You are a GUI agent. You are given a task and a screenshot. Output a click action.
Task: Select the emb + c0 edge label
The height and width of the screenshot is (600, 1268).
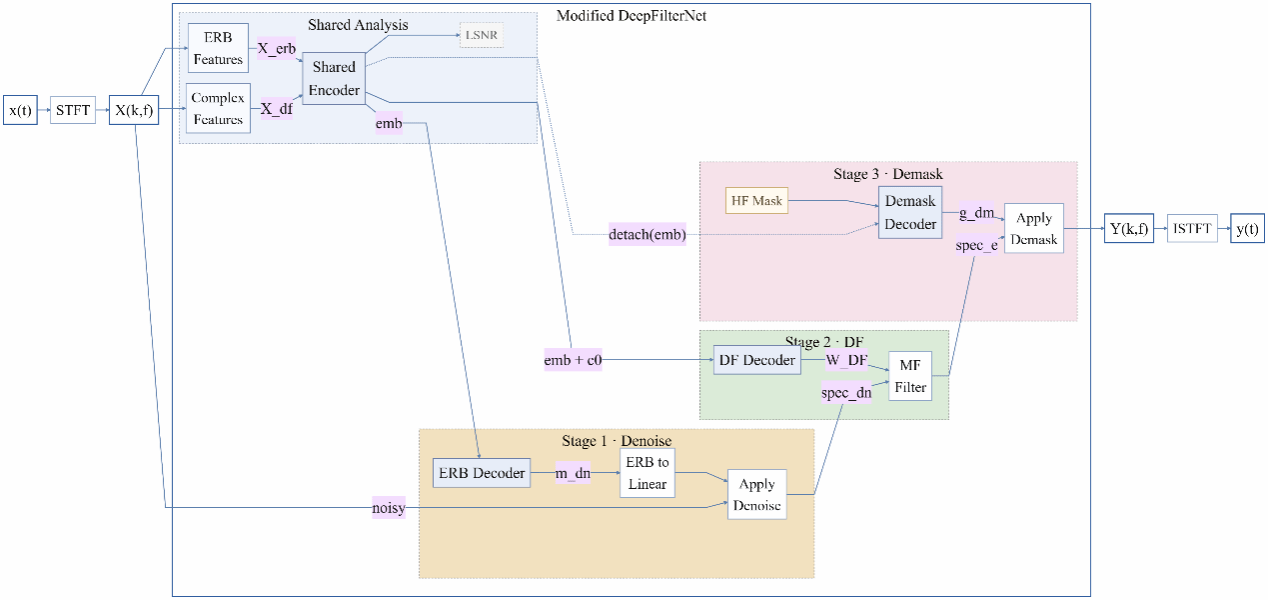[572, 360]
